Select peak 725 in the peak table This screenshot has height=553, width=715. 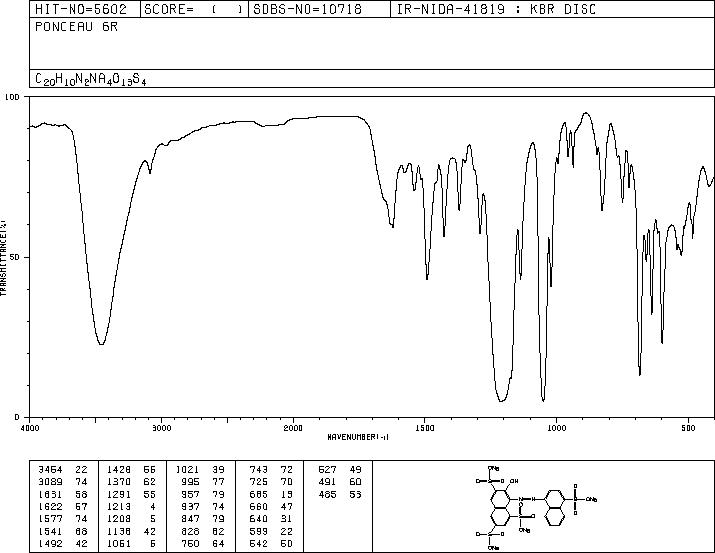click(x=258, y=482)
